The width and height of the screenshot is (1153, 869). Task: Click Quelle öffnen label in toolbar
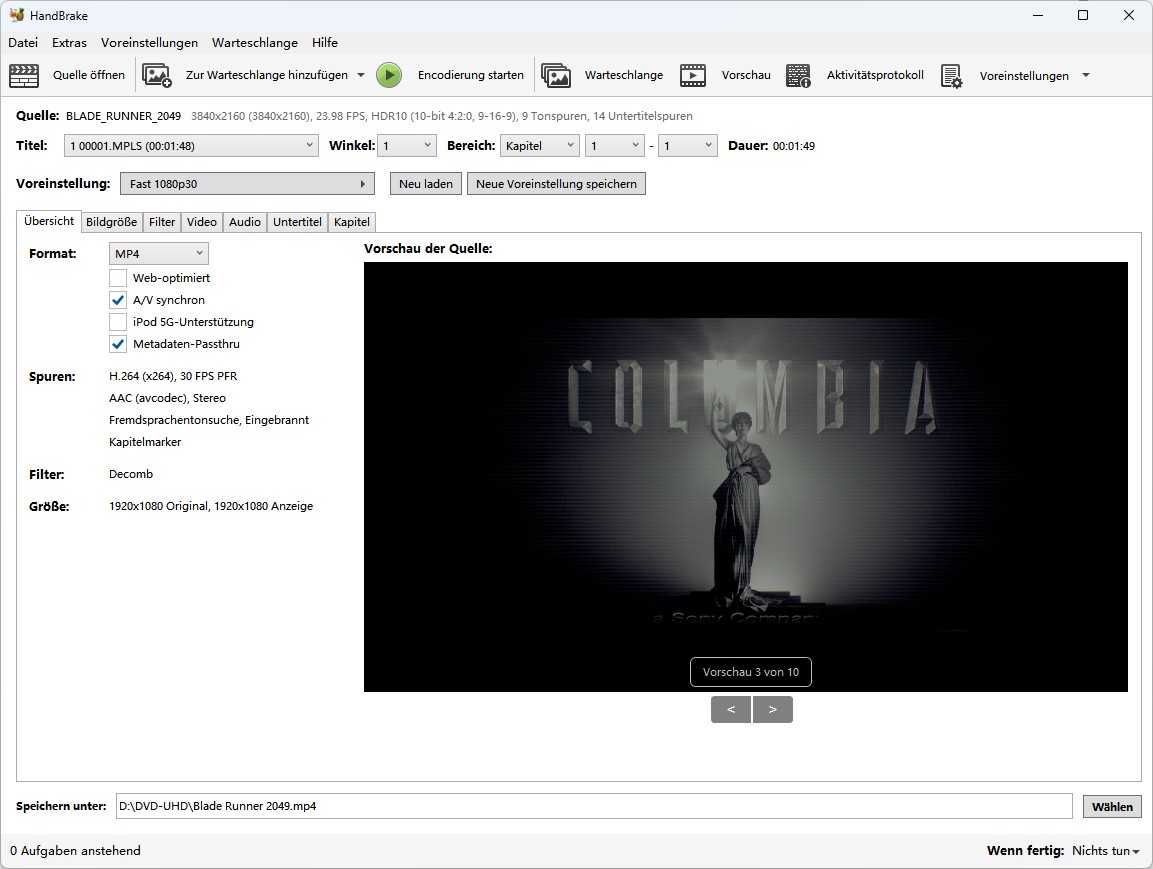(x=89, y=75)
